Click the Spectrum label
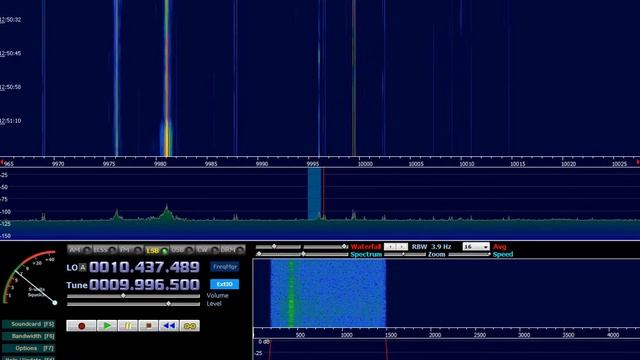The image size is (640, 360). coord(366,254)
